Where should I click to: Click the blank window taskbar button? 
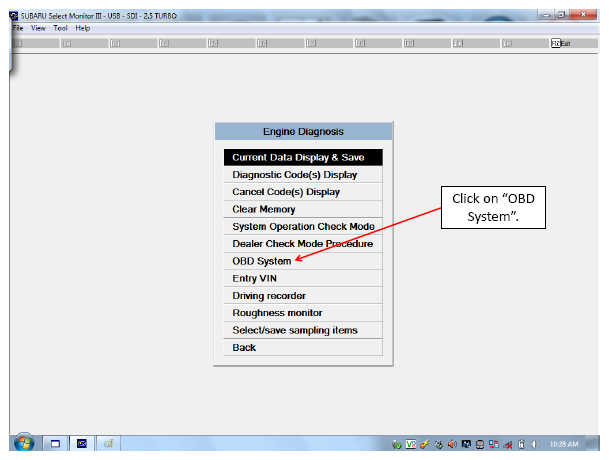click(x=56, y=444)
